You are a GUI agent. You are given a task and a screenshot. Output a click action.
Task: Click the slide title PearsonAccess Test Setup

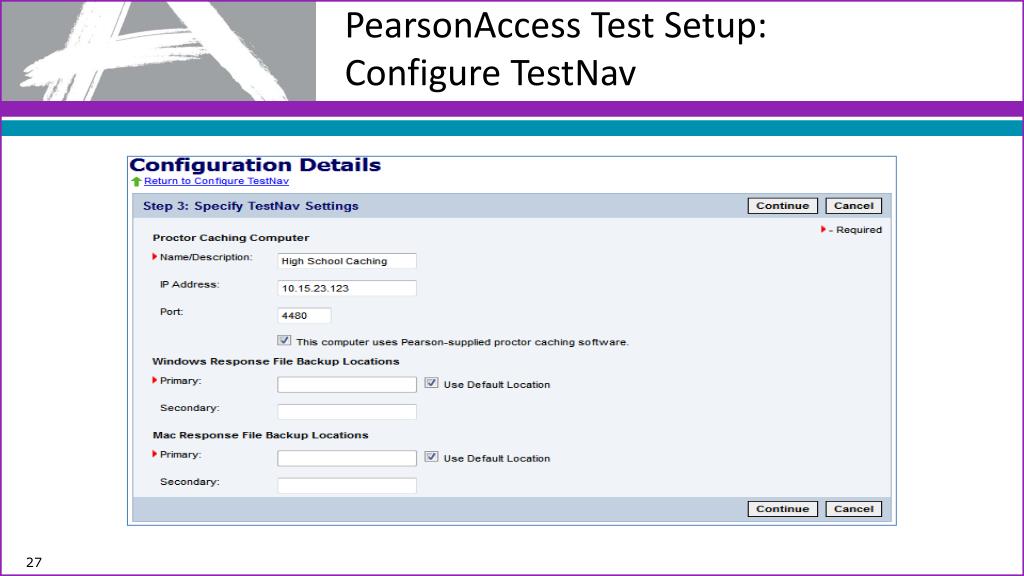556,26
